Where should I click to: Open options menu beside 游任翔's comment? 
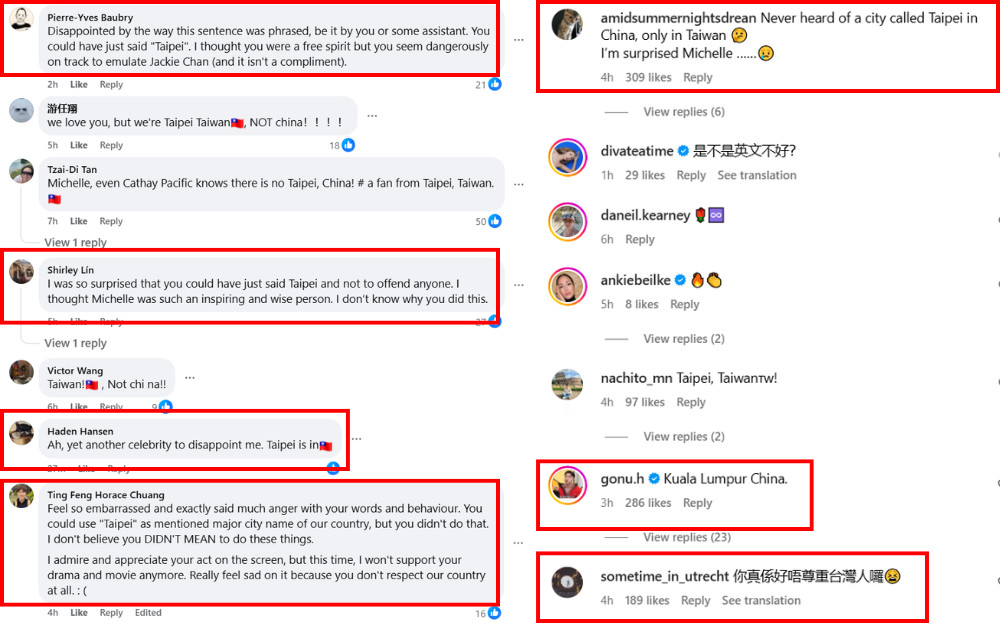coord(372,116)
